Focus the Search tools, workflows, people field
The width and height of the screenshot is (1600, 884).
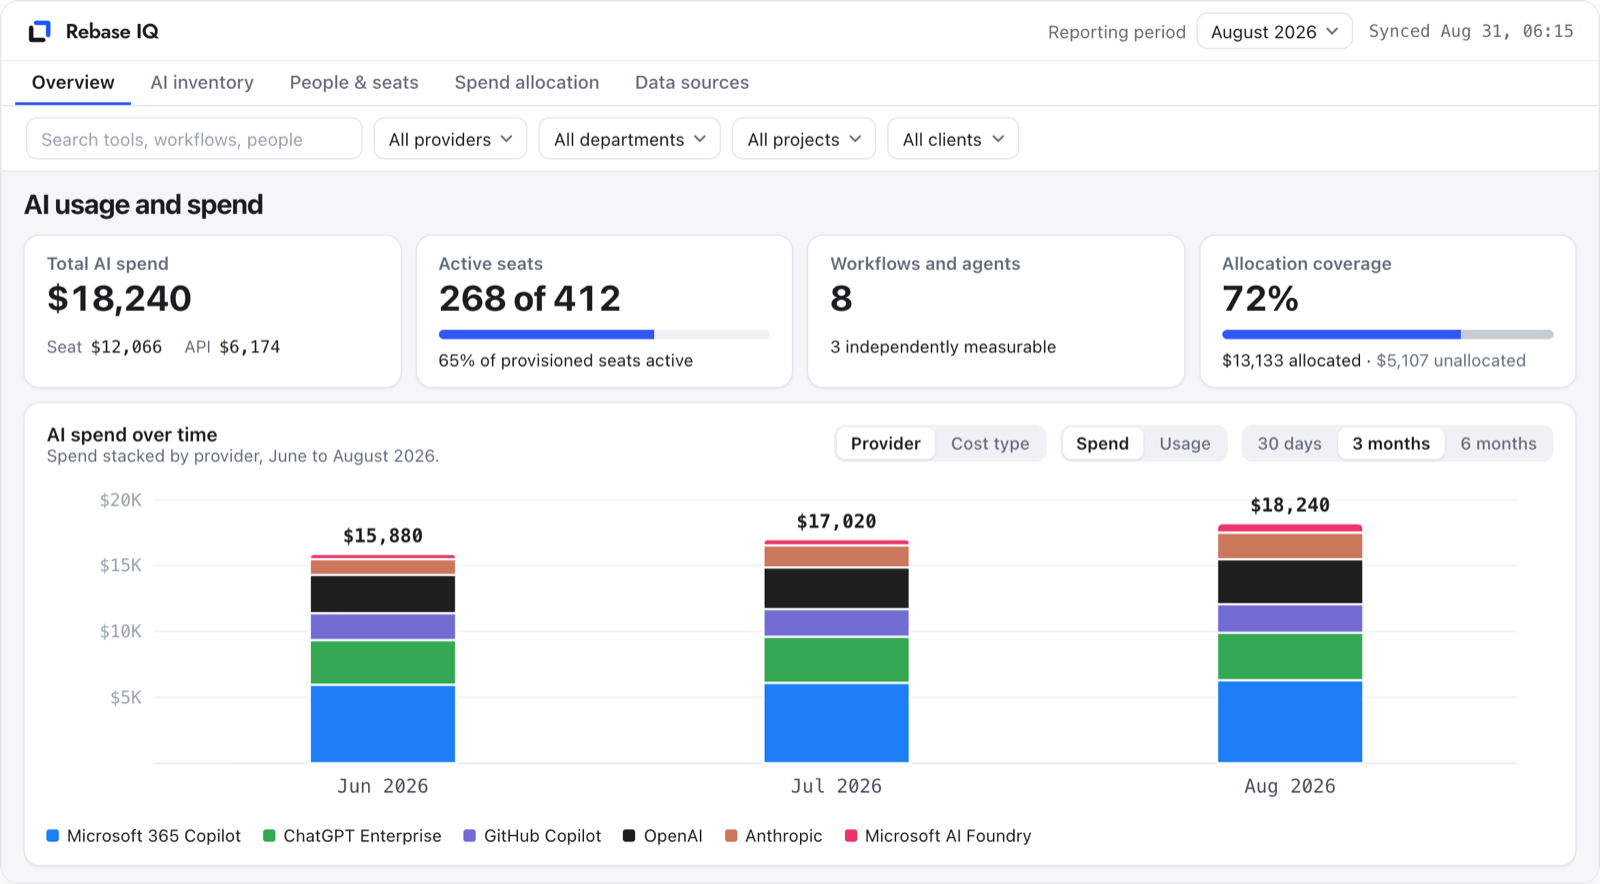coord(194,139)
